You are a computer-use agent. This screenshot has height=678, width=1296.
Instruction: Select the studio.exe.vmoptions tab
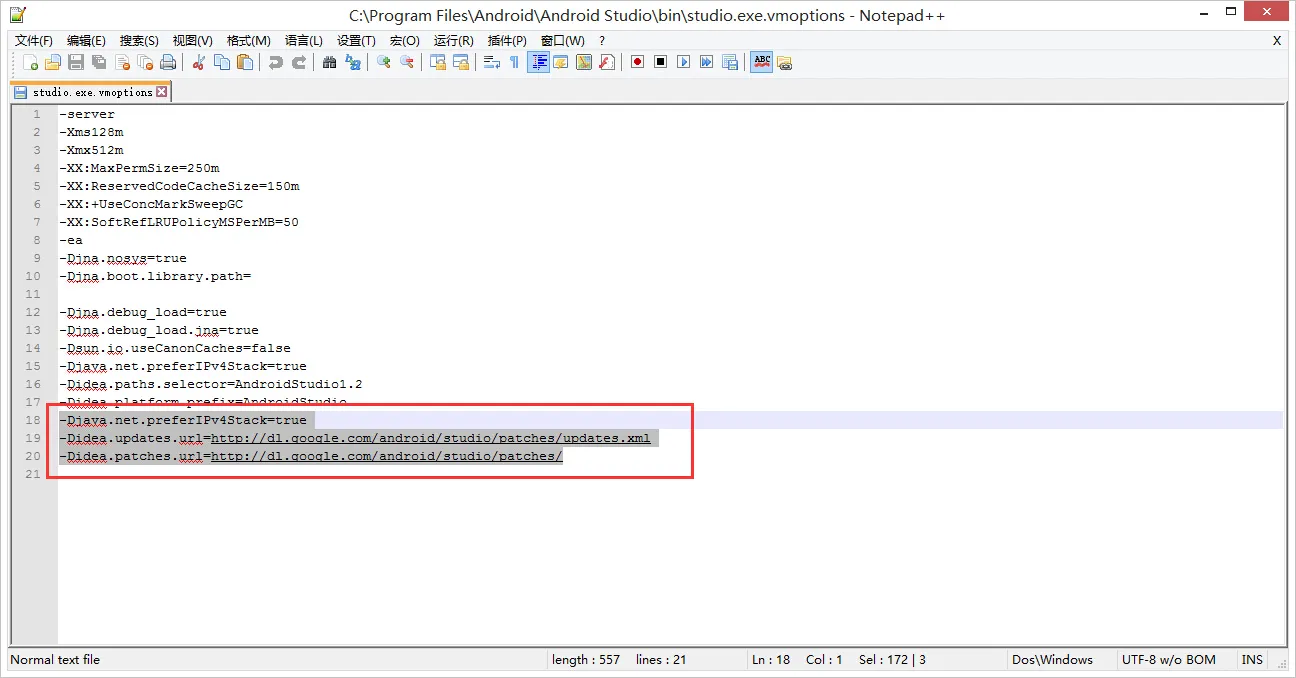pyautogui.click(x=91, y=92)
